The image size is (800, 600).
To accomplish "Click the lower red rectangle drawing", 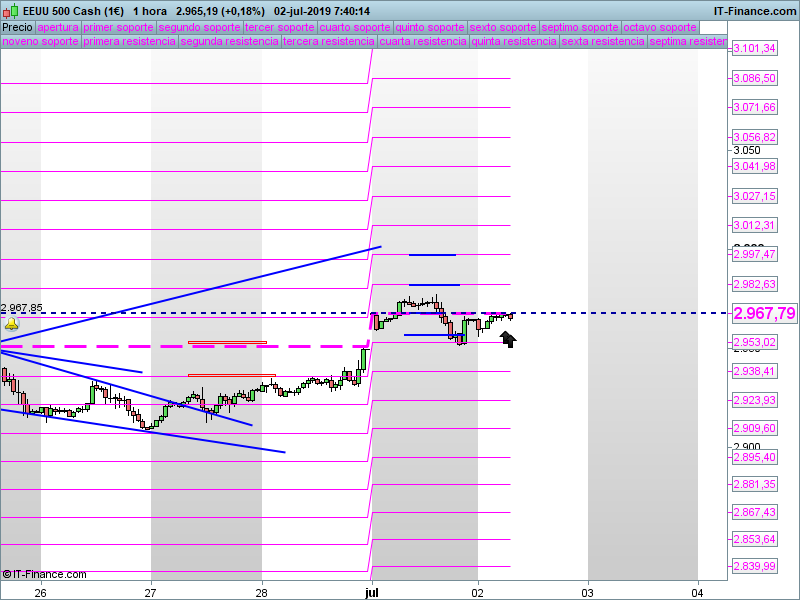I will (232, 376).
